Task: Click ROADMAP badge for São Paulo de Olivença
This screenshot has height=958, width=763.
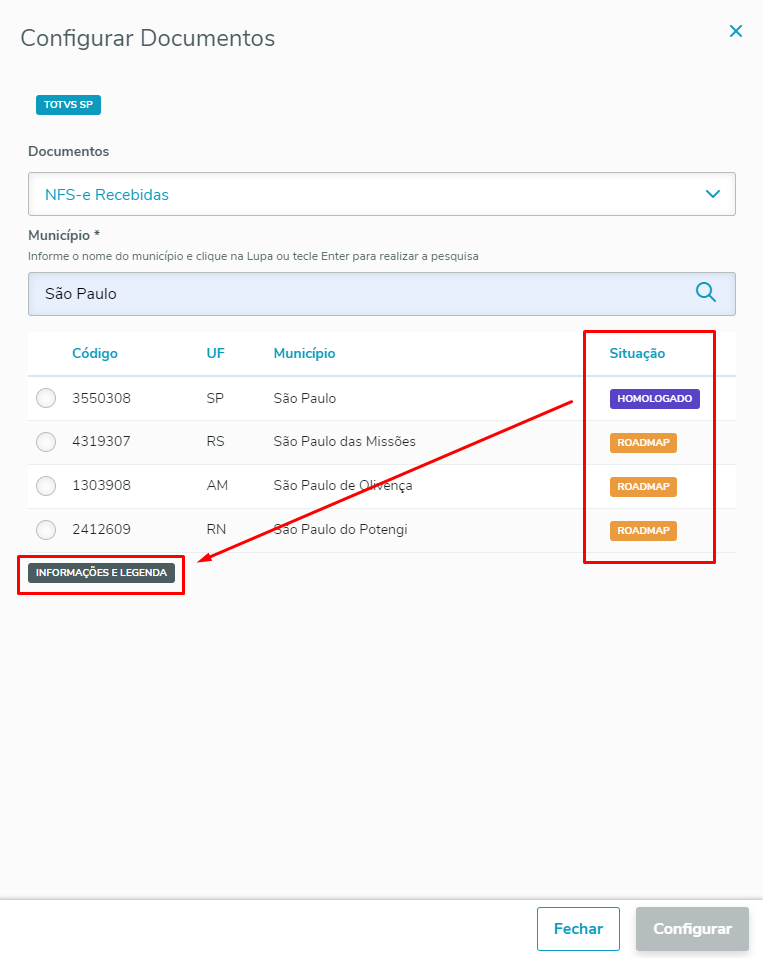Action: (x=643, y=486)
